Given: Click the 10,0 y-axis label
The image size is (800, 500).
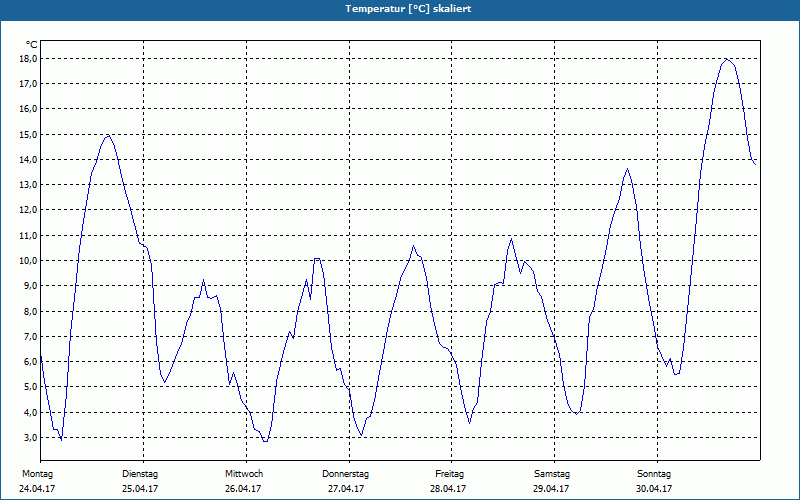Looking at the screenshot, I should coord(28,260).
